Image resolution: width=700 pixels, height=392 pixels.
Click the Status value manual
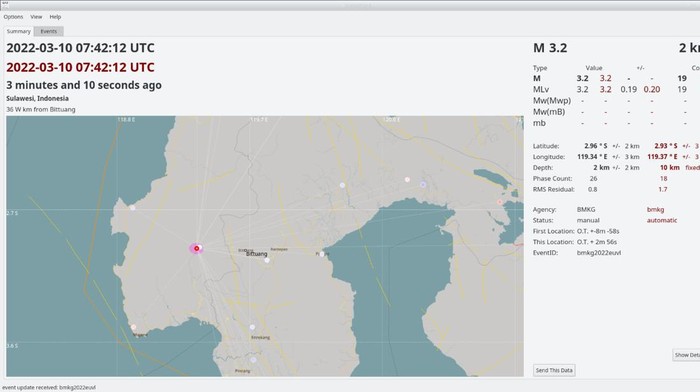pos(588,220)
